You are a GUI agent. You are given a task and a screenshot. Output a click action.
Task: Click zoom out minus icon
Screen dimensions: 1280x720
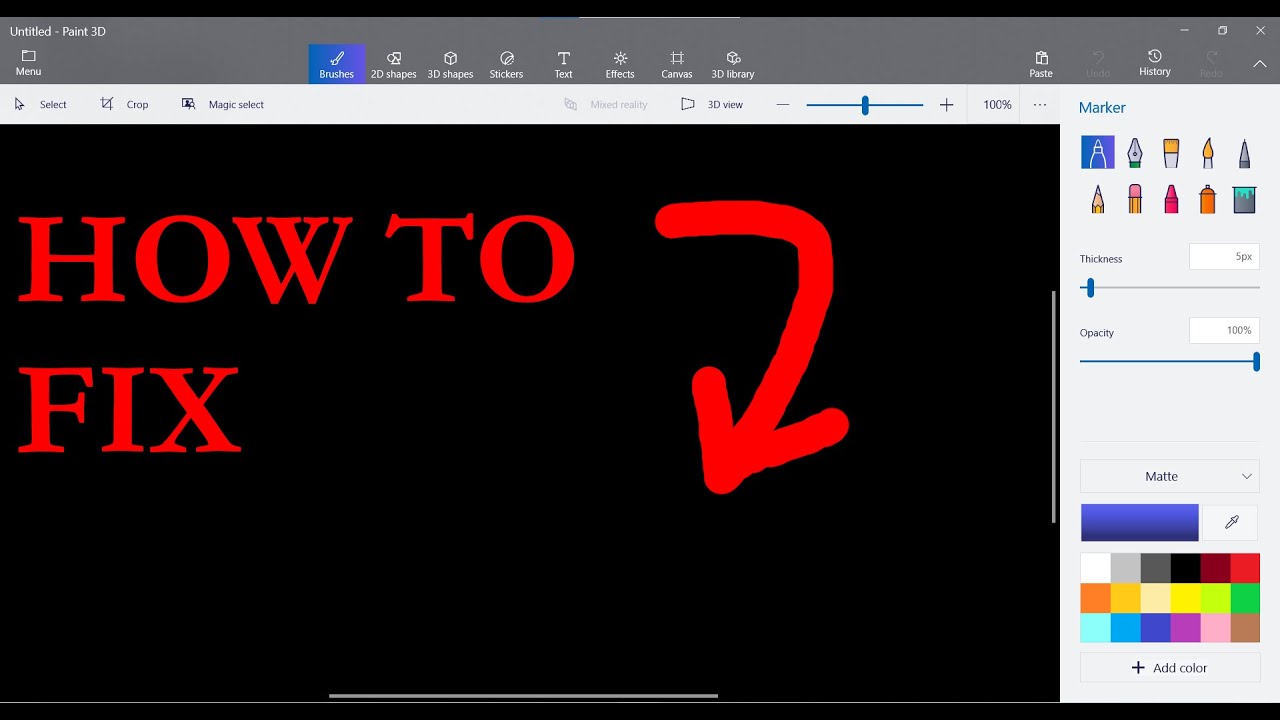783,104
